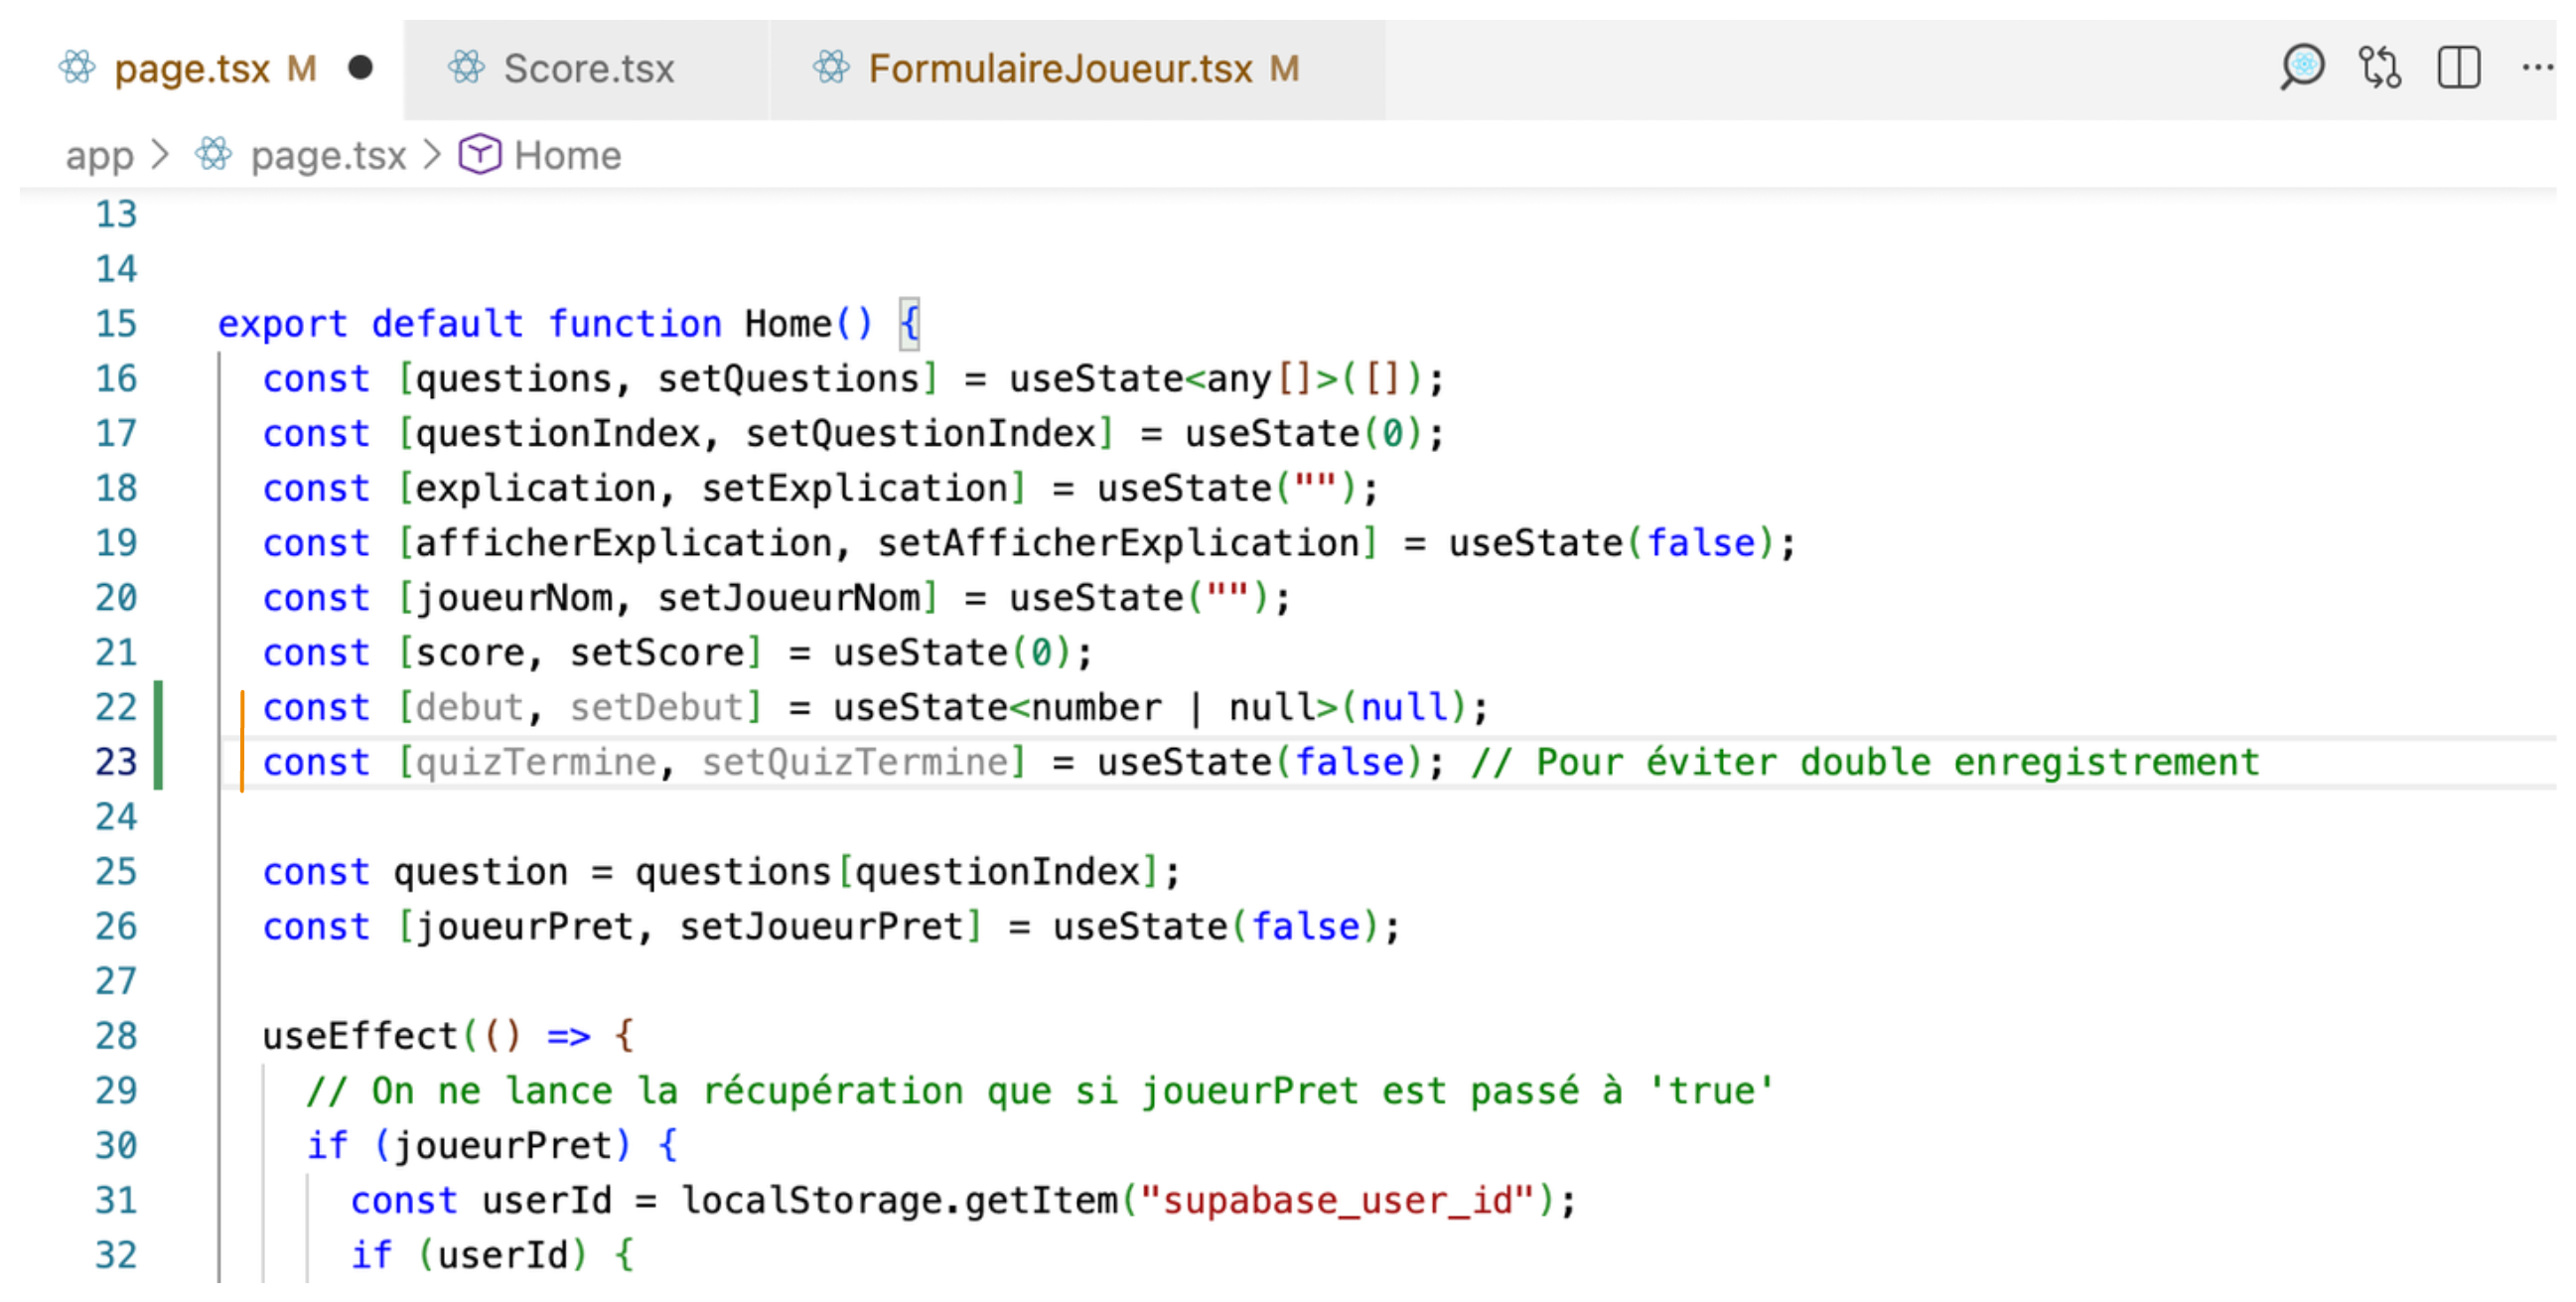Click the Open Changes diff icon
Image resolution: width=2576 pixels, height=1302 pixels.
(x=2381, y=68)
